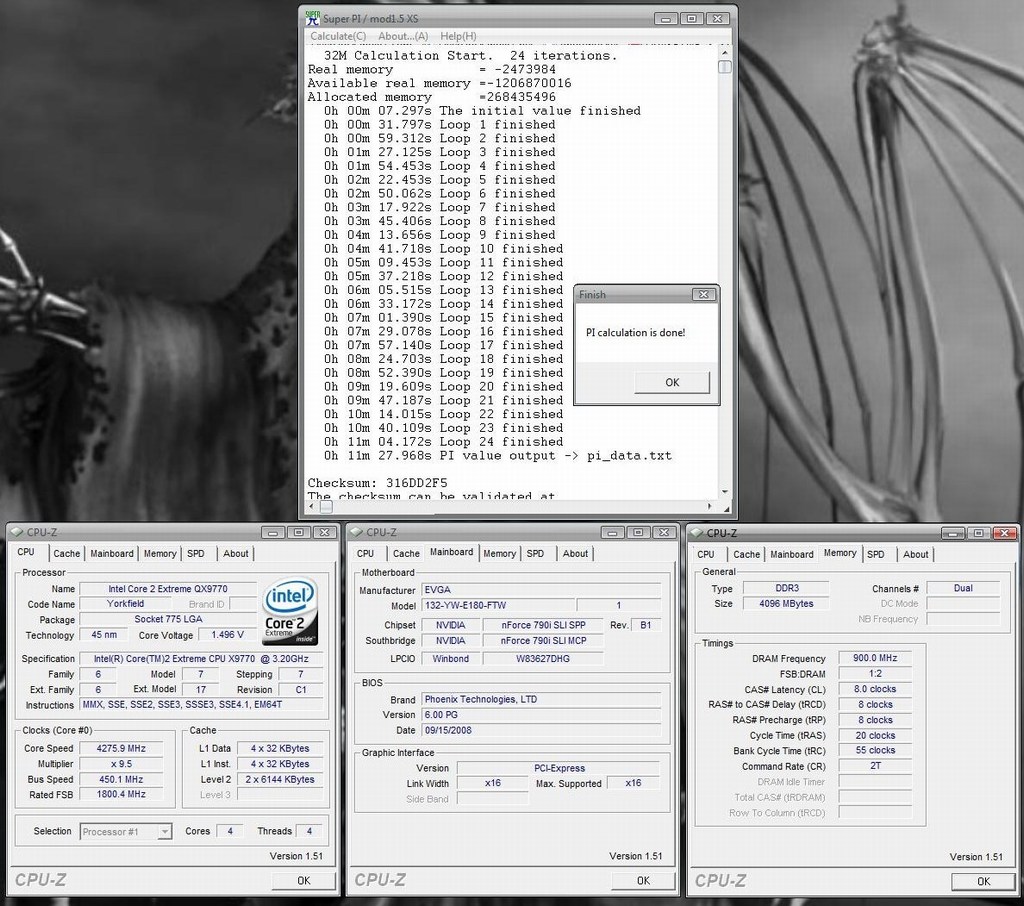Click OK in the left CPU-Z CPU window
This screenshot has width=1024, height=906.
[x=304, y=881]
